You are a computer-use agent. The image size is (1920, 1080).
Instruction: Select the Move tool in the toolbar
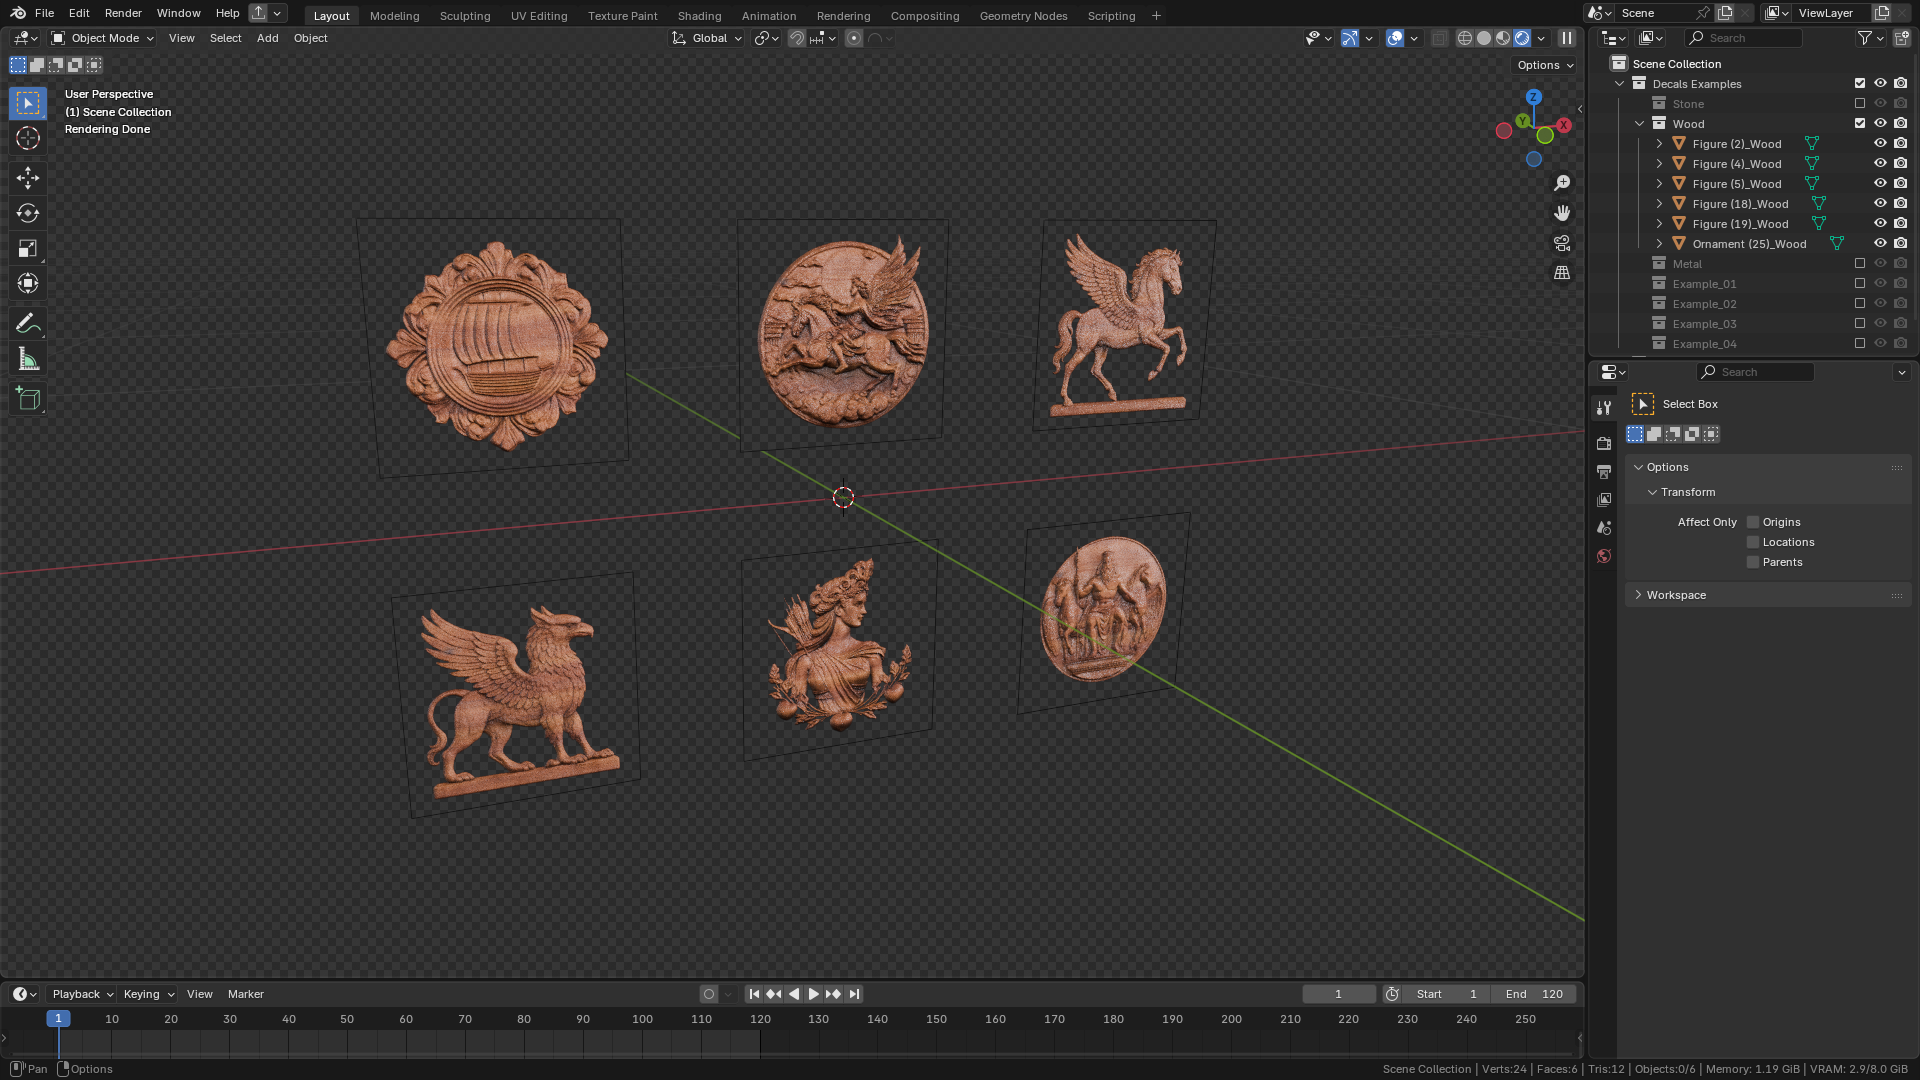[28, 178]
